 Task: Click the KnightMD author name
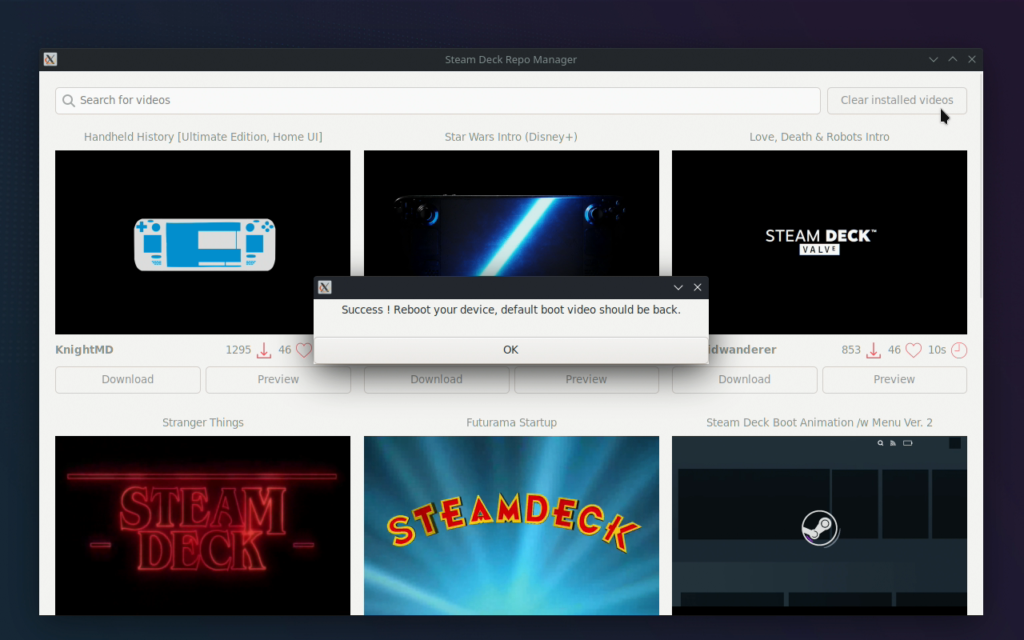tap(84, 349)
